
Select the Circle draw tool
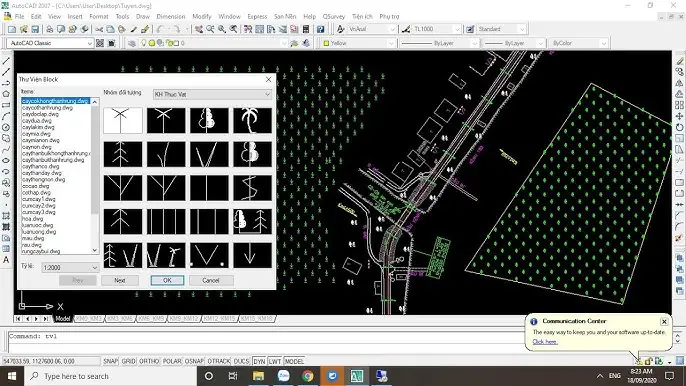coord(6,127)
